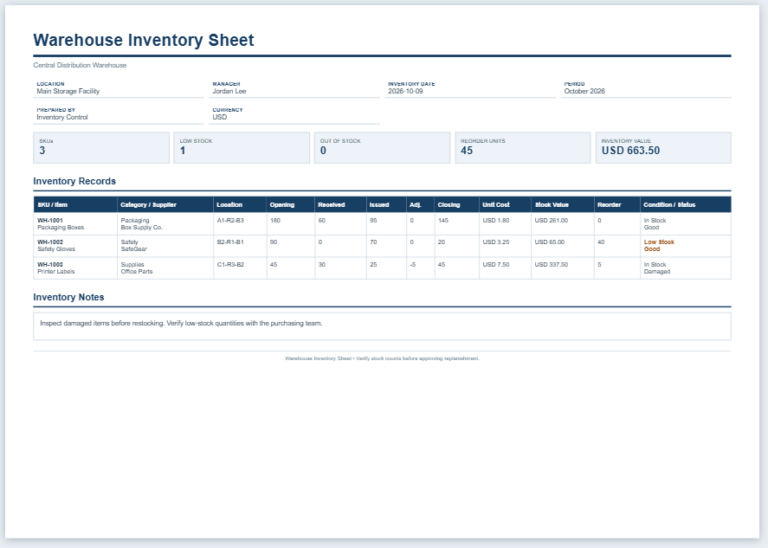This screenshot has height=548, width=768.
Task: Click the currency value USD
Action: coord(219,117)
